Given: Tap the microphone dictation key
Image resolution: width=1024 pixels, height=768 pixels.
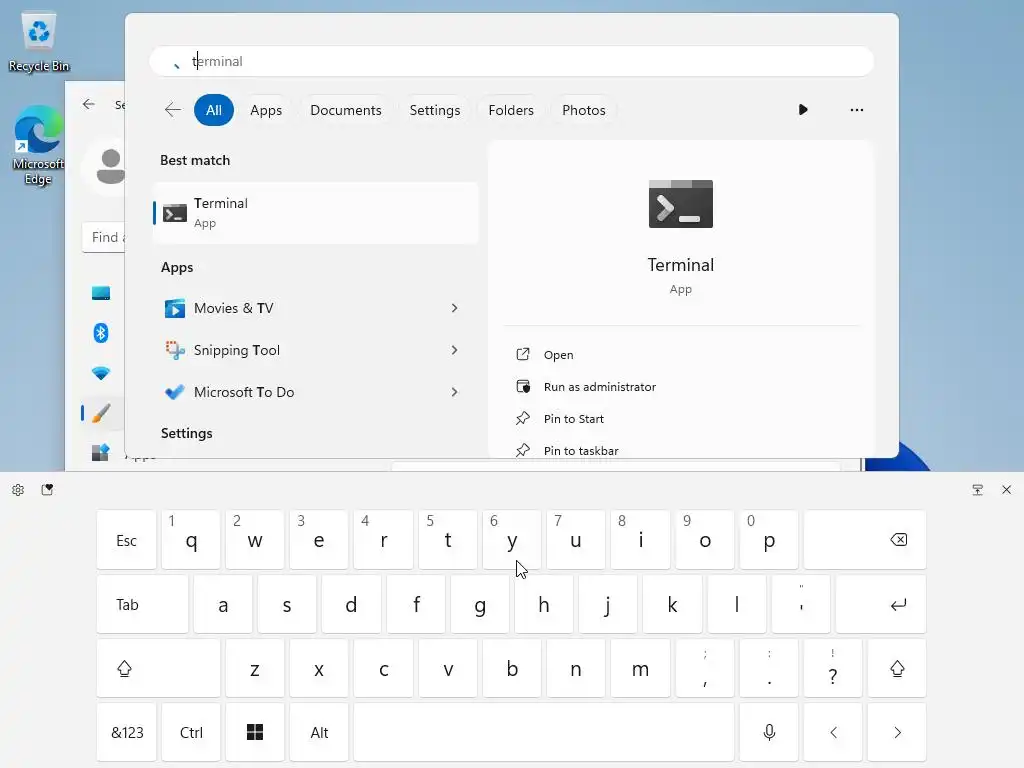Looking at the screenshot, I should pos(769,732).
